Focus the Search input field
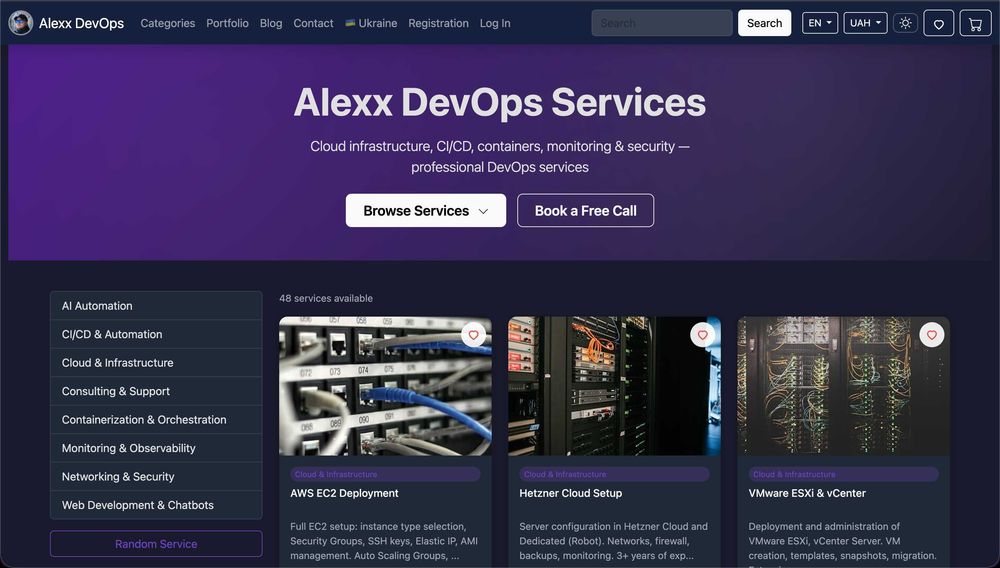1000x568 pixels. click(662, 23)
